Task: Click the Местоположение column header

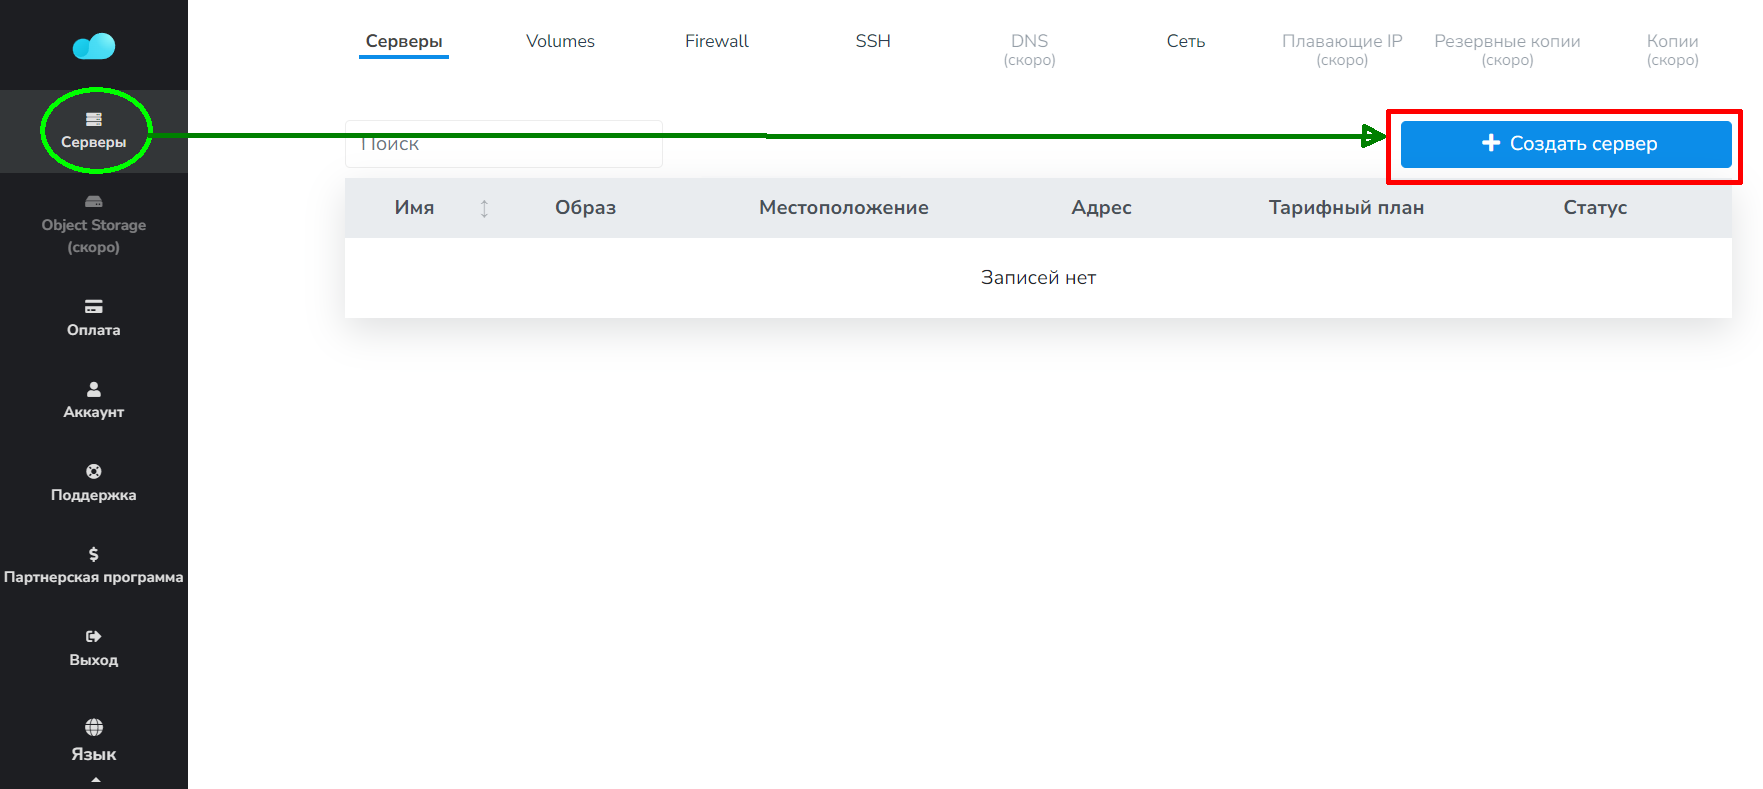Action: tap(844, 208)
